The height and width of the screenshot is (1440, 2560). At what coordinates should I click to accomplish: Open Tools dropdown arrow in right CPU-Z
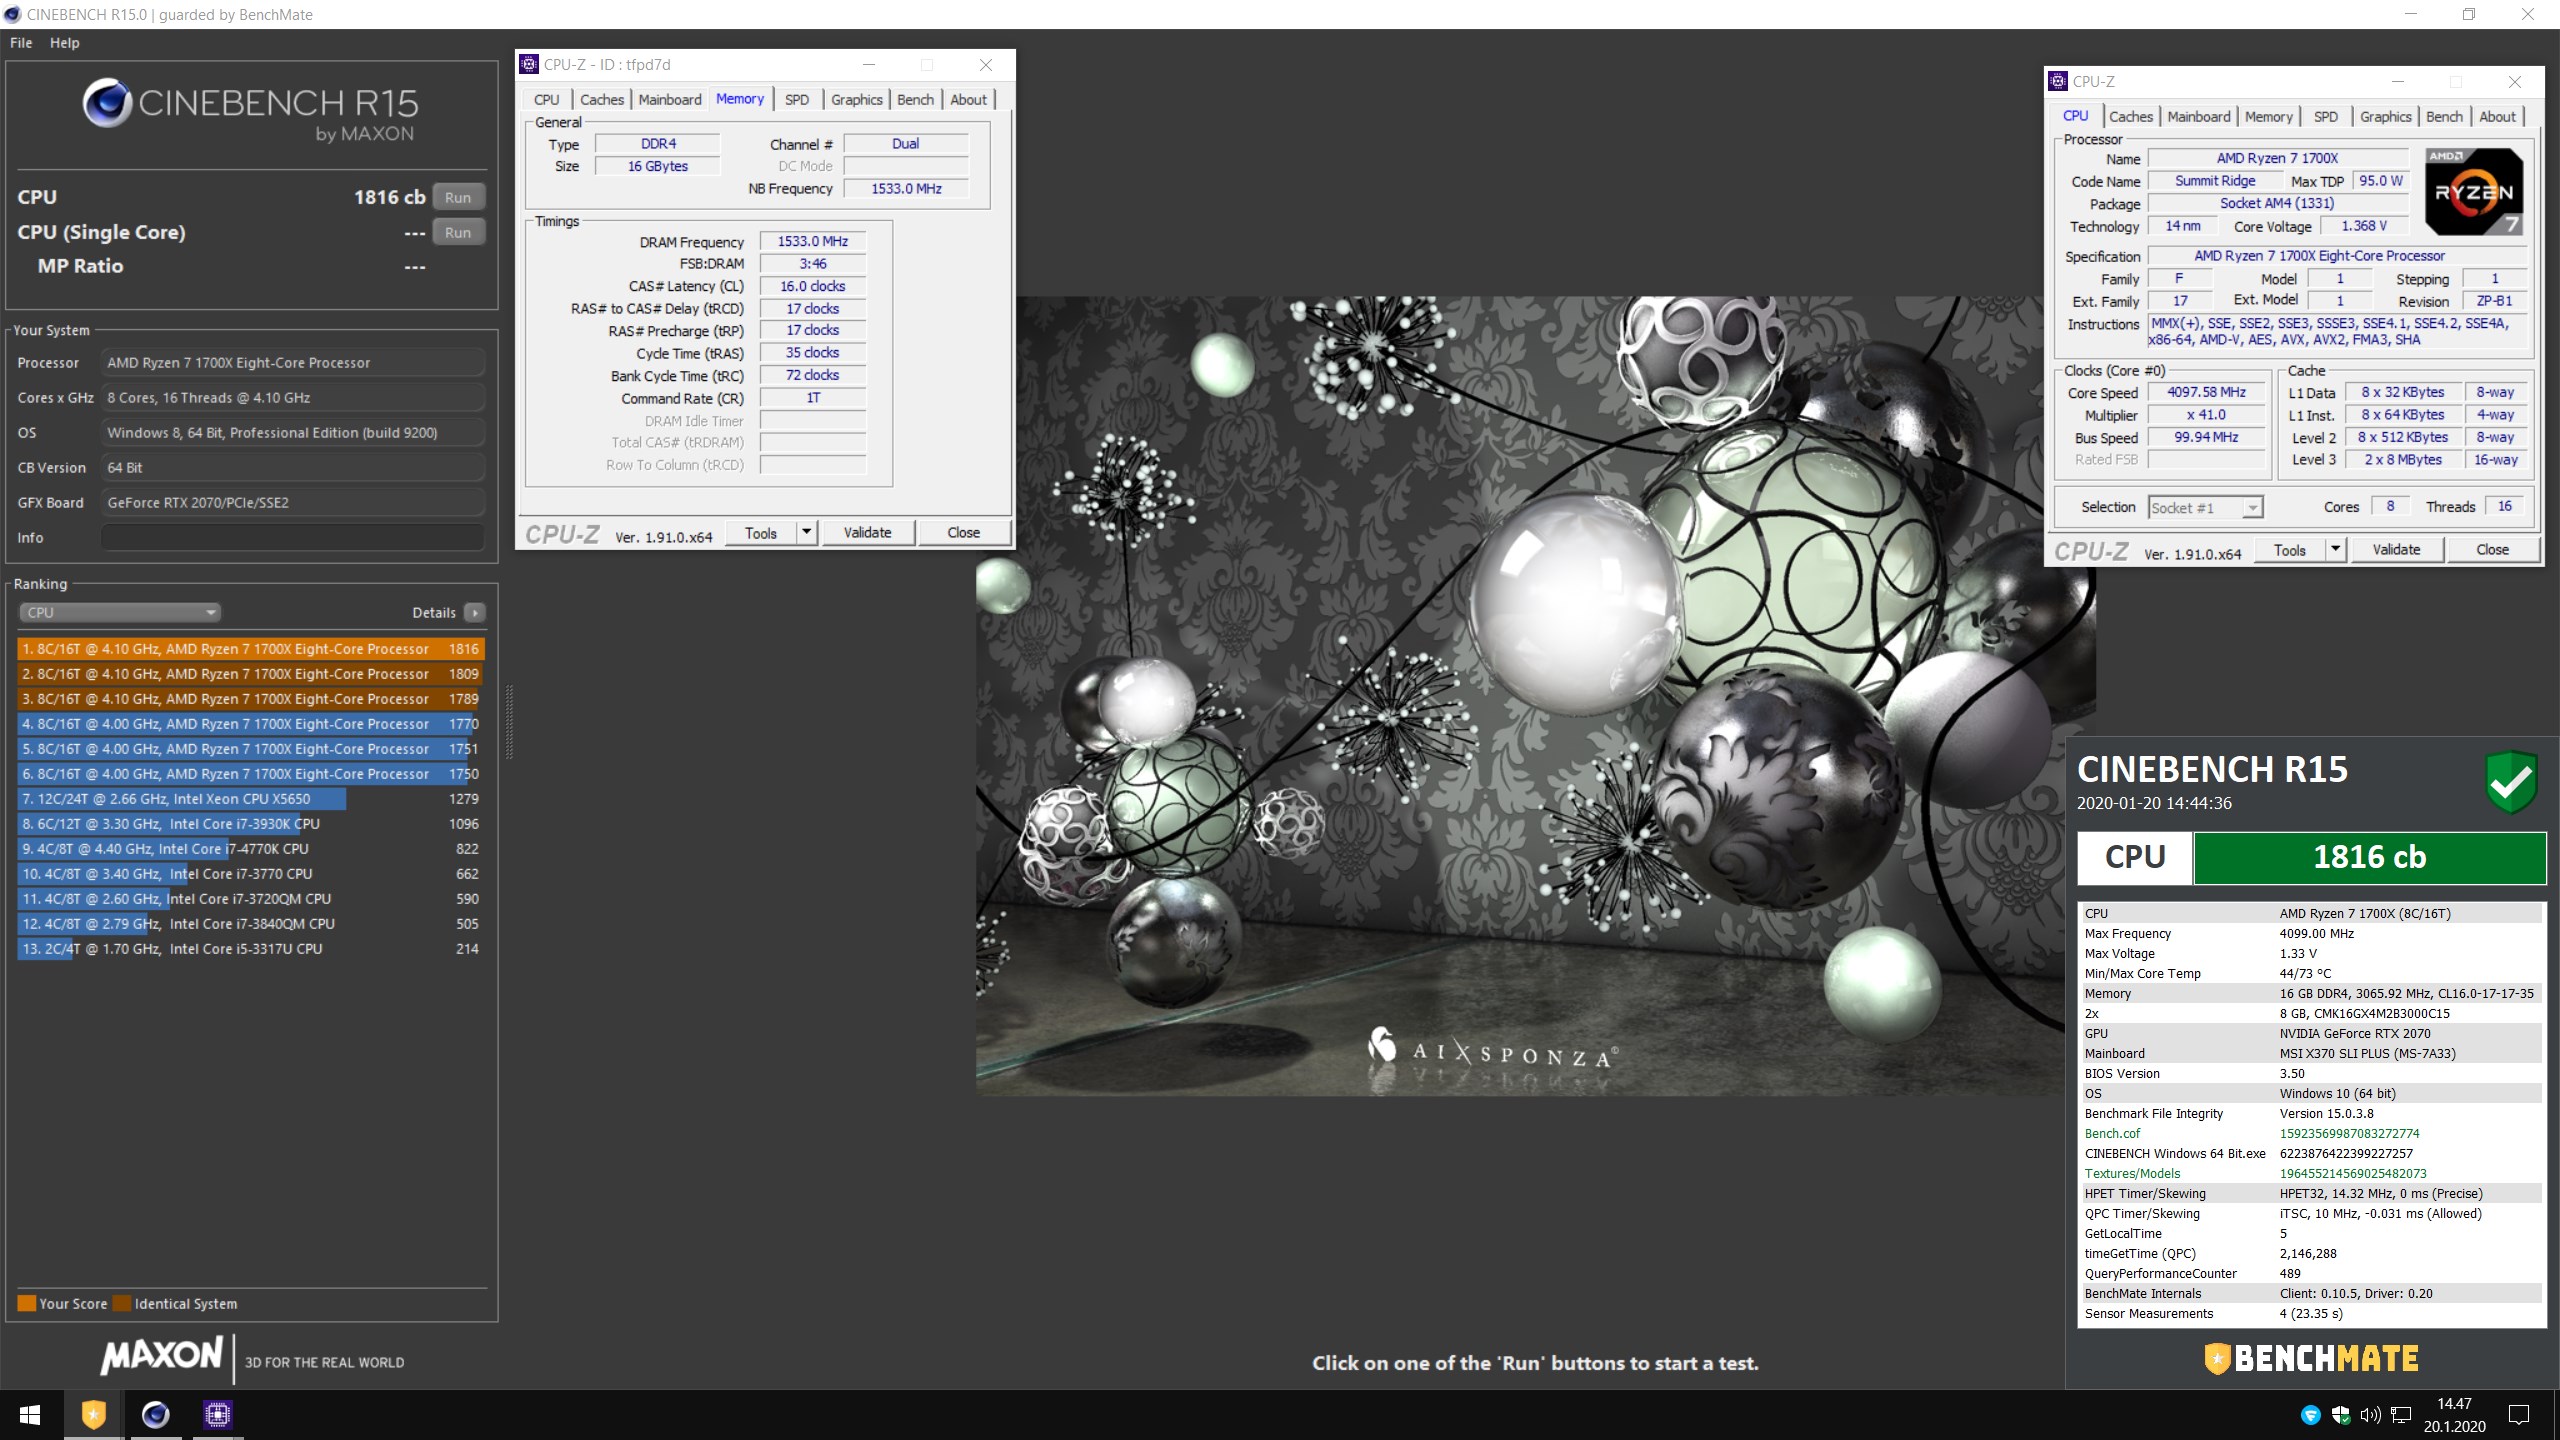click(2336, 550)
